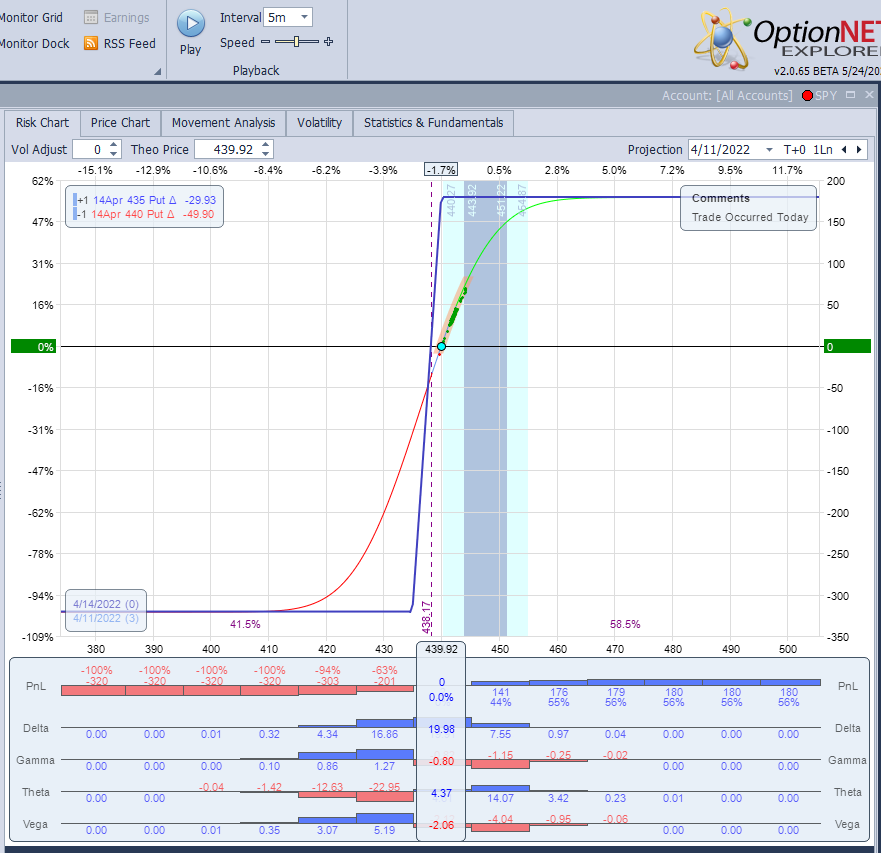881x853 pixels.
Task: Click the PnL value 141 44%
Action: (x=500, y=697)
